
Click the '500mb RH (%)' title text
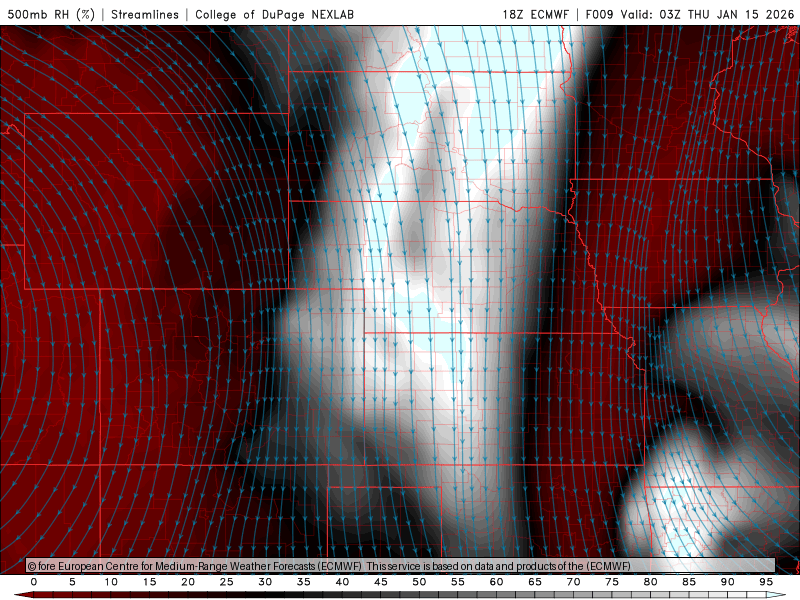(51, 14)
